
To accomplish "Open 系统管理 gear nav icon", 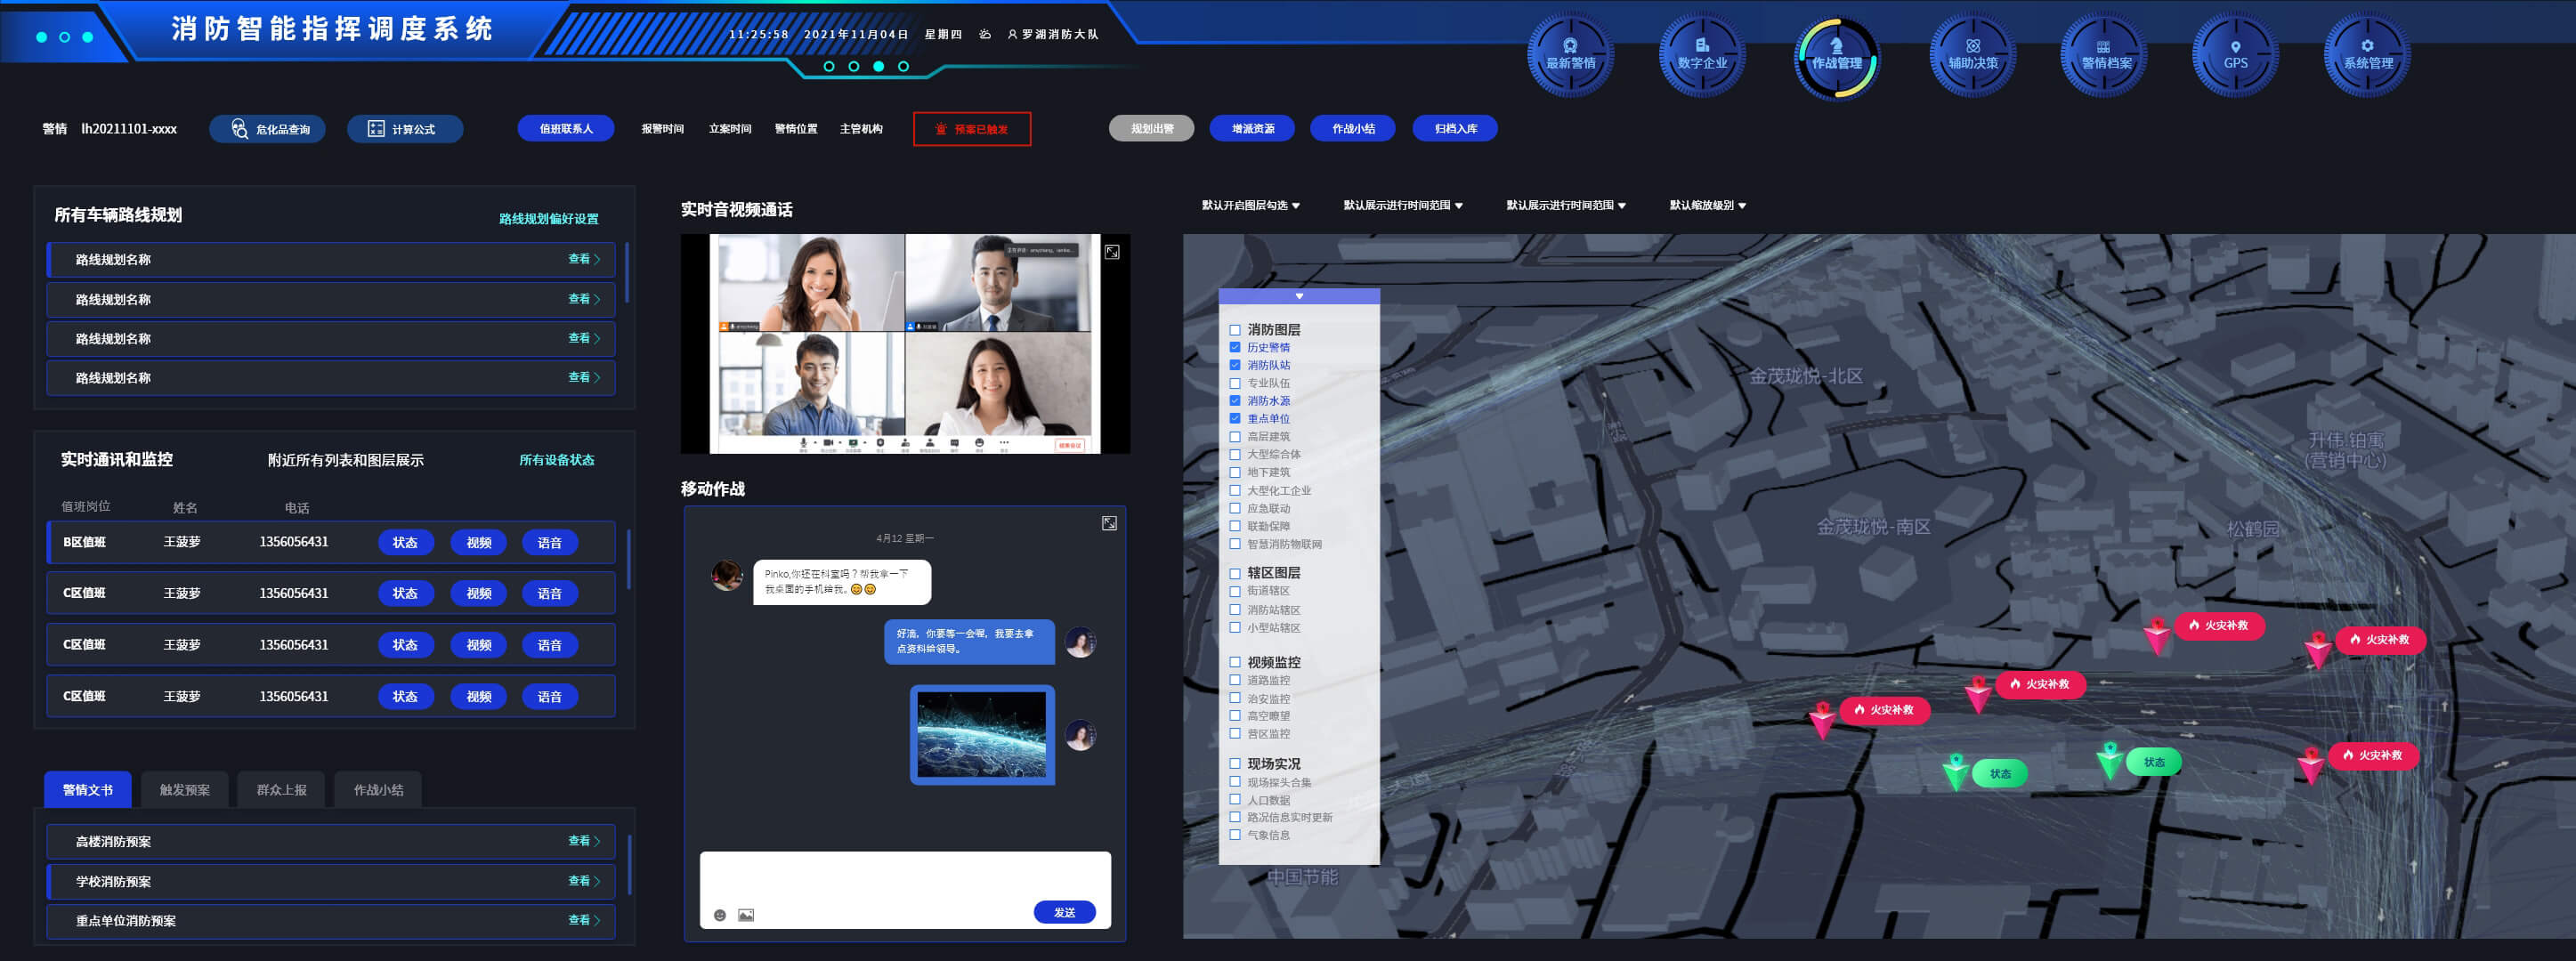I will [x=2367, y=55].
